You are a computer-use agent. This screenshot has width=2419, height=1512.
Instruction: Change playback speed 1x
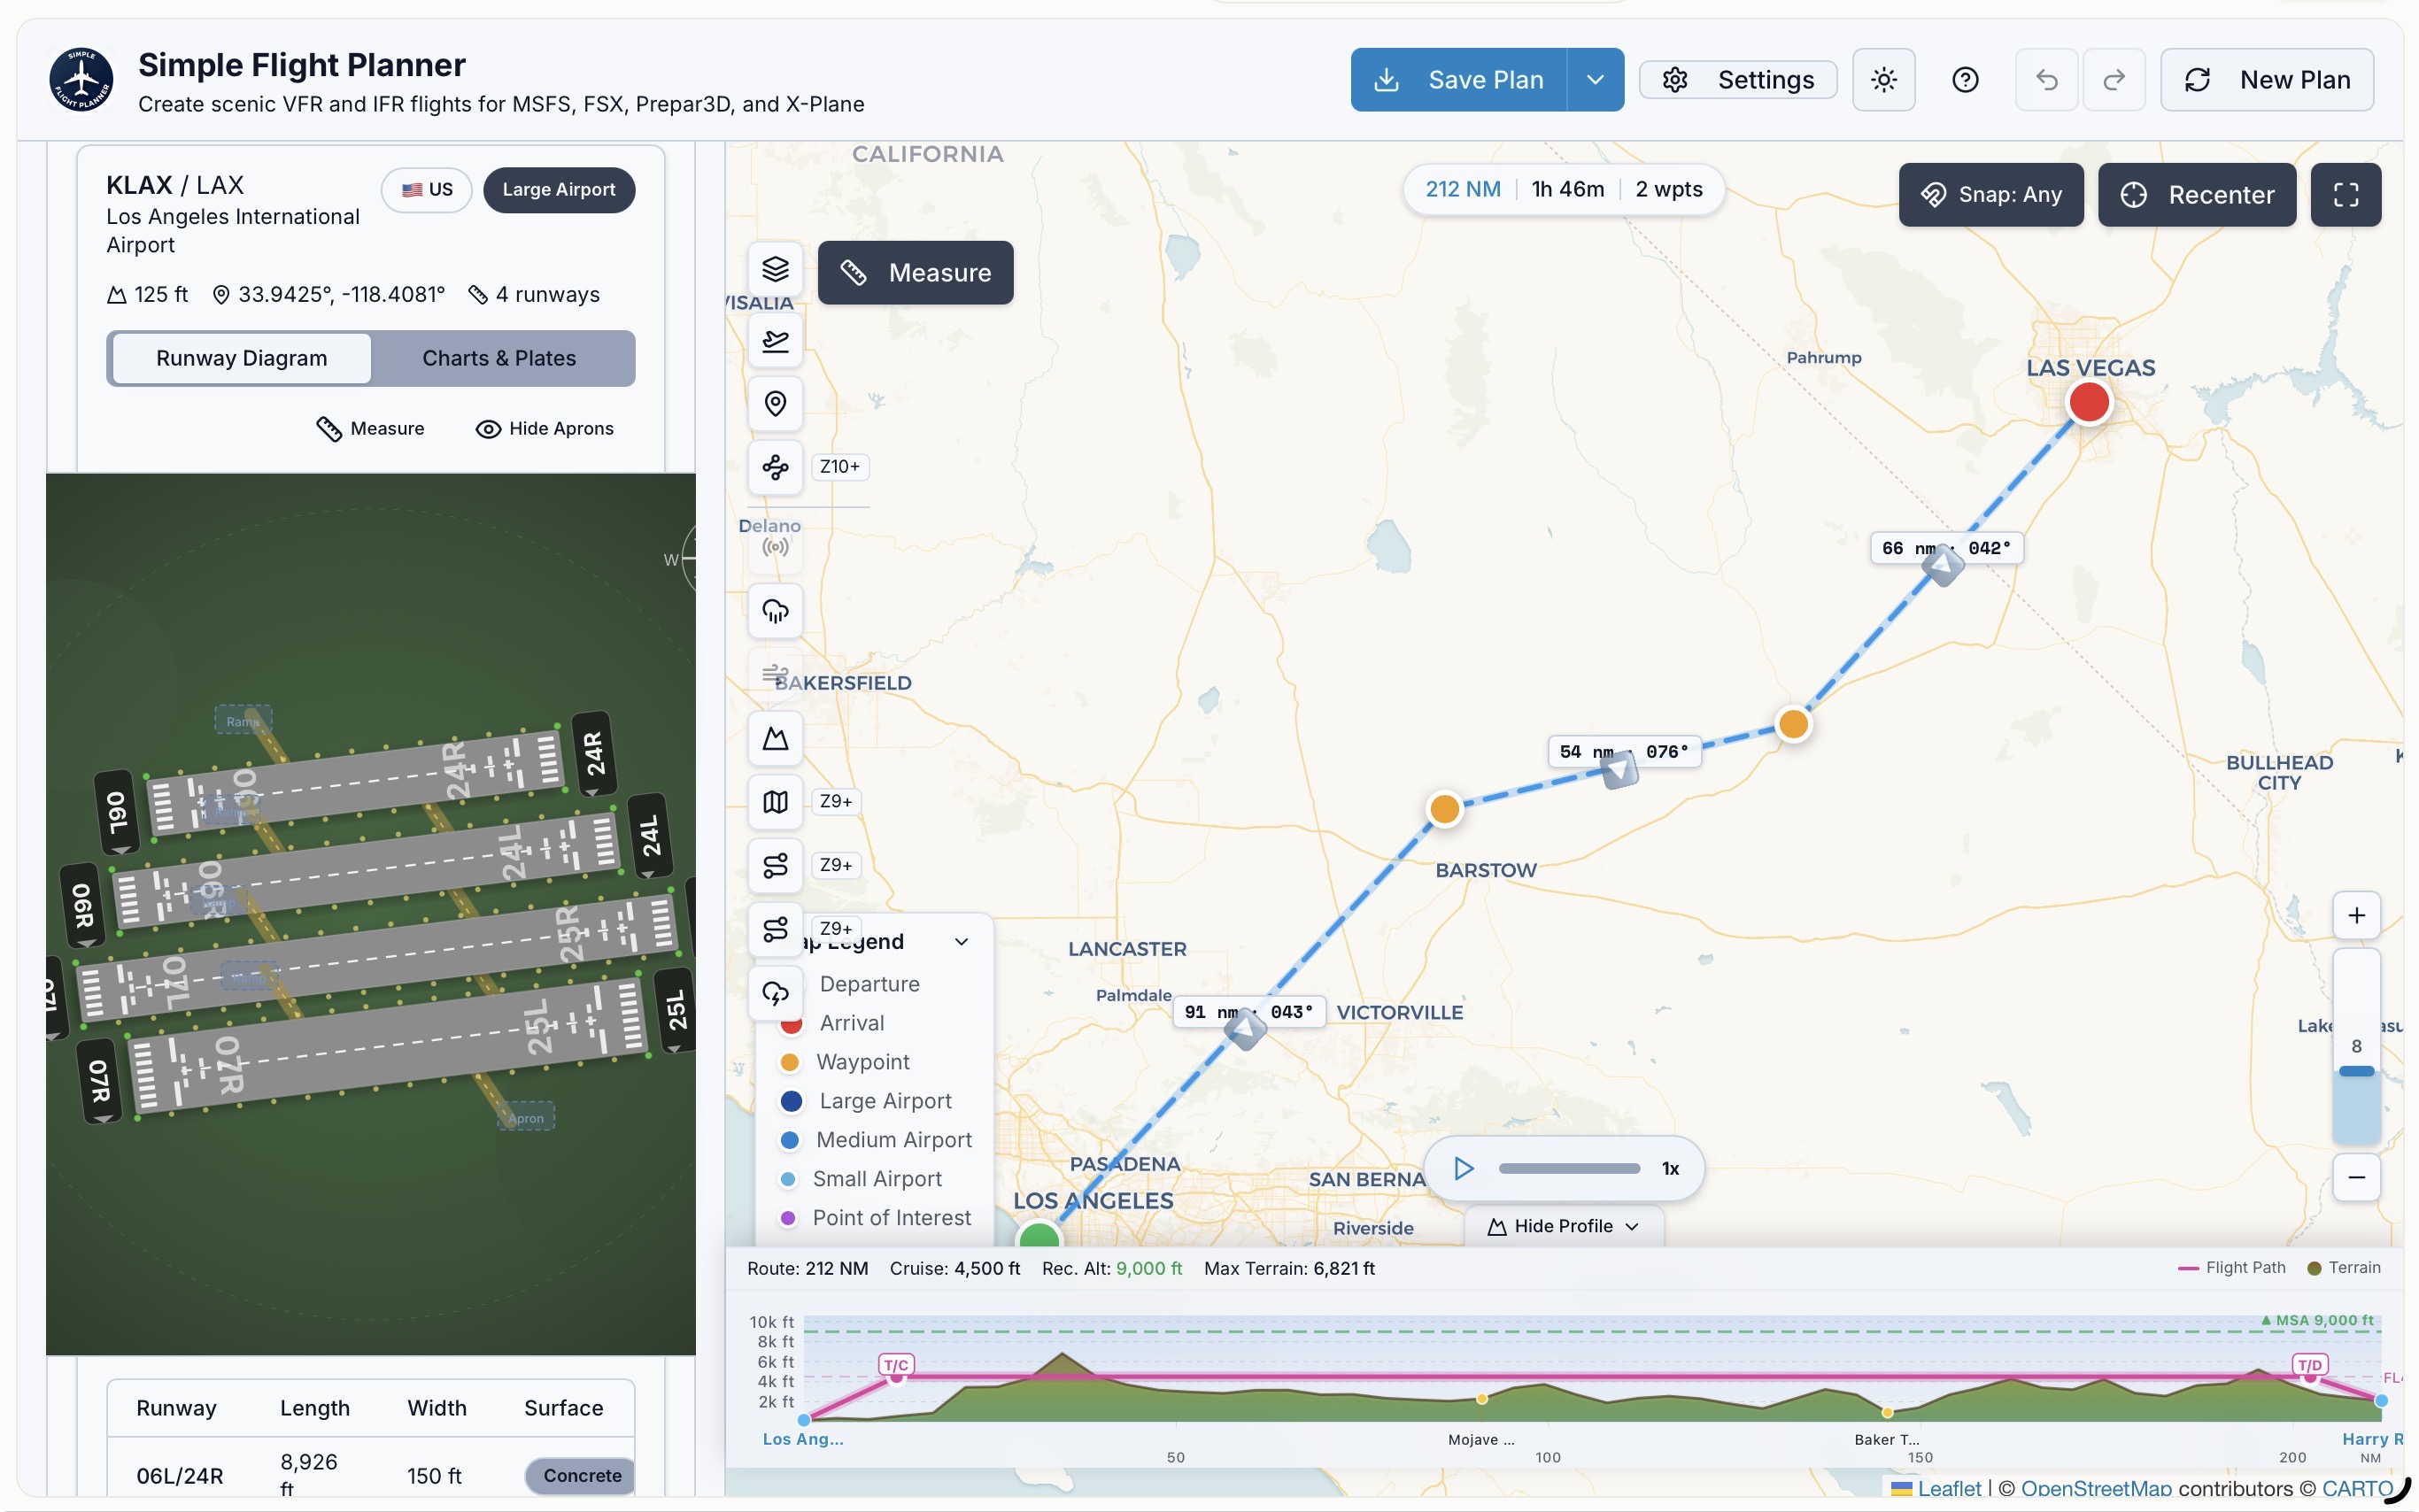pos(1670,1169)
